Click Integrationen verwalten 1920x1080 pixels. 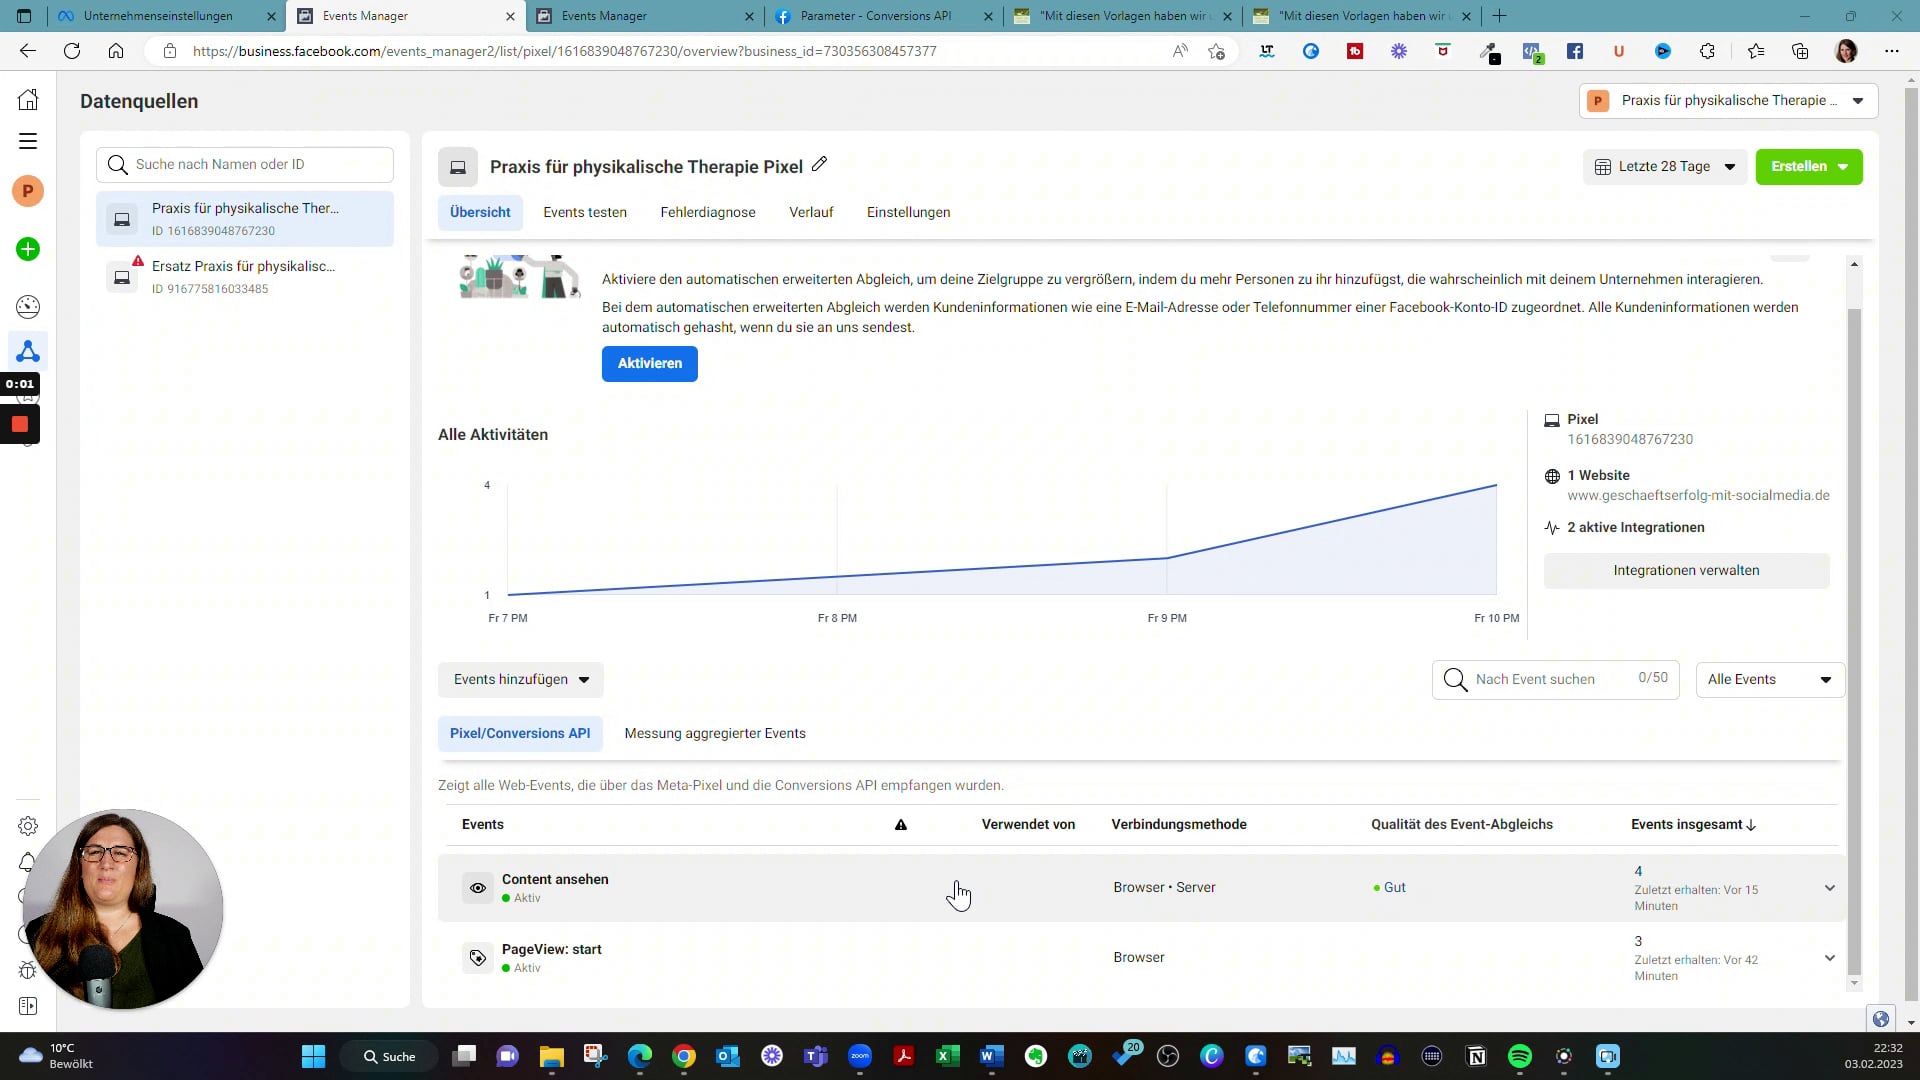(1687, 570)
